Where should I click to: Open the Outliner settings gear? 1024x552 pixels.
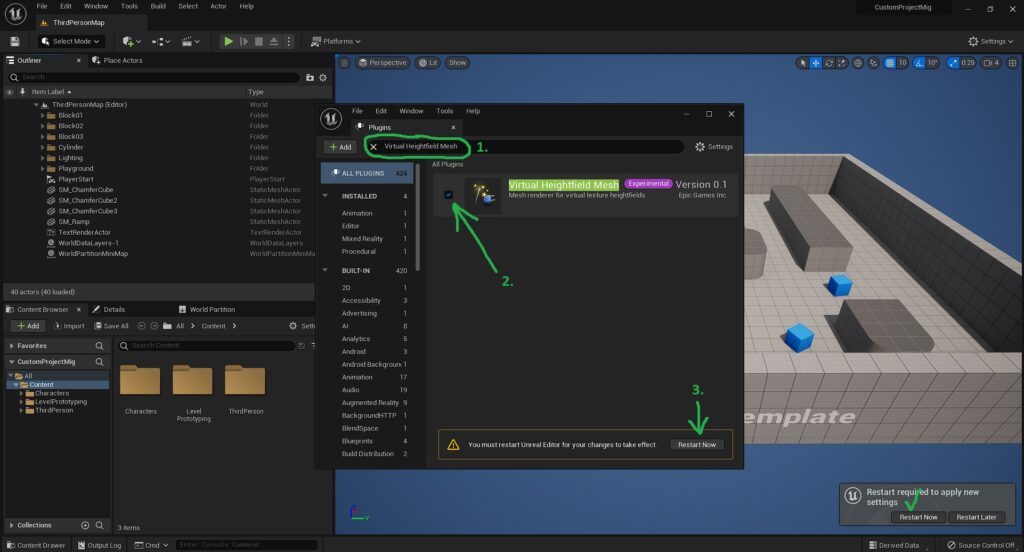click(x=323, y=77)
